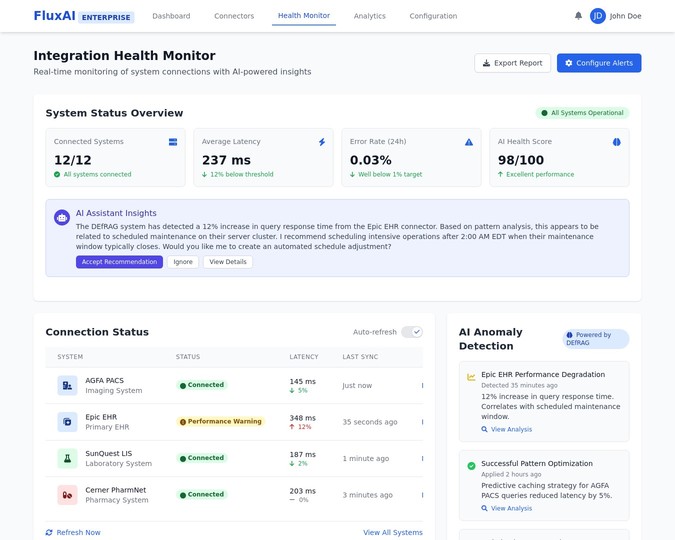This screenshot has height=540, width=675.
Task: Select the Health Monitor tab
Action: tap(304, 16)
